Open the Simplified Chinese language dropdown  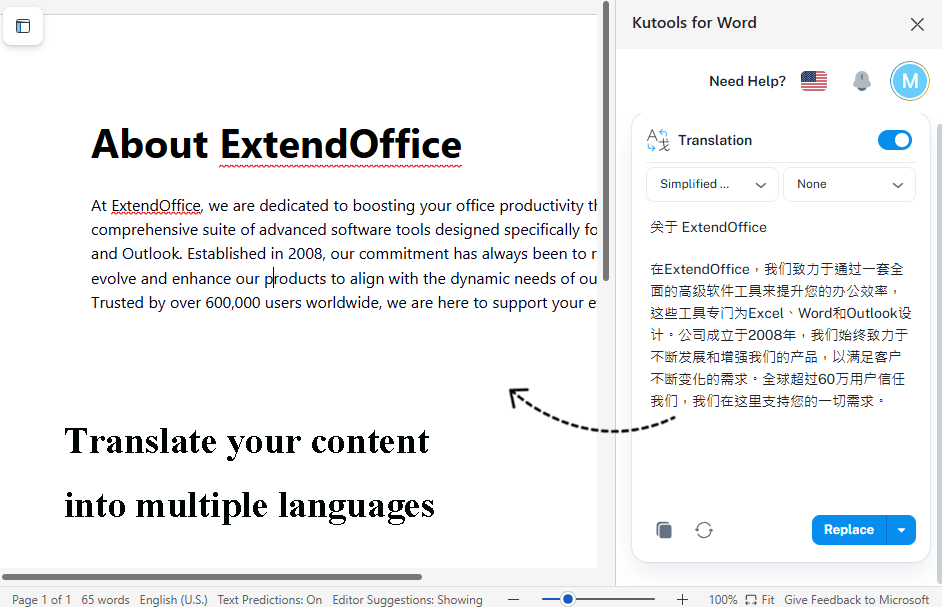tap(712, 184)
